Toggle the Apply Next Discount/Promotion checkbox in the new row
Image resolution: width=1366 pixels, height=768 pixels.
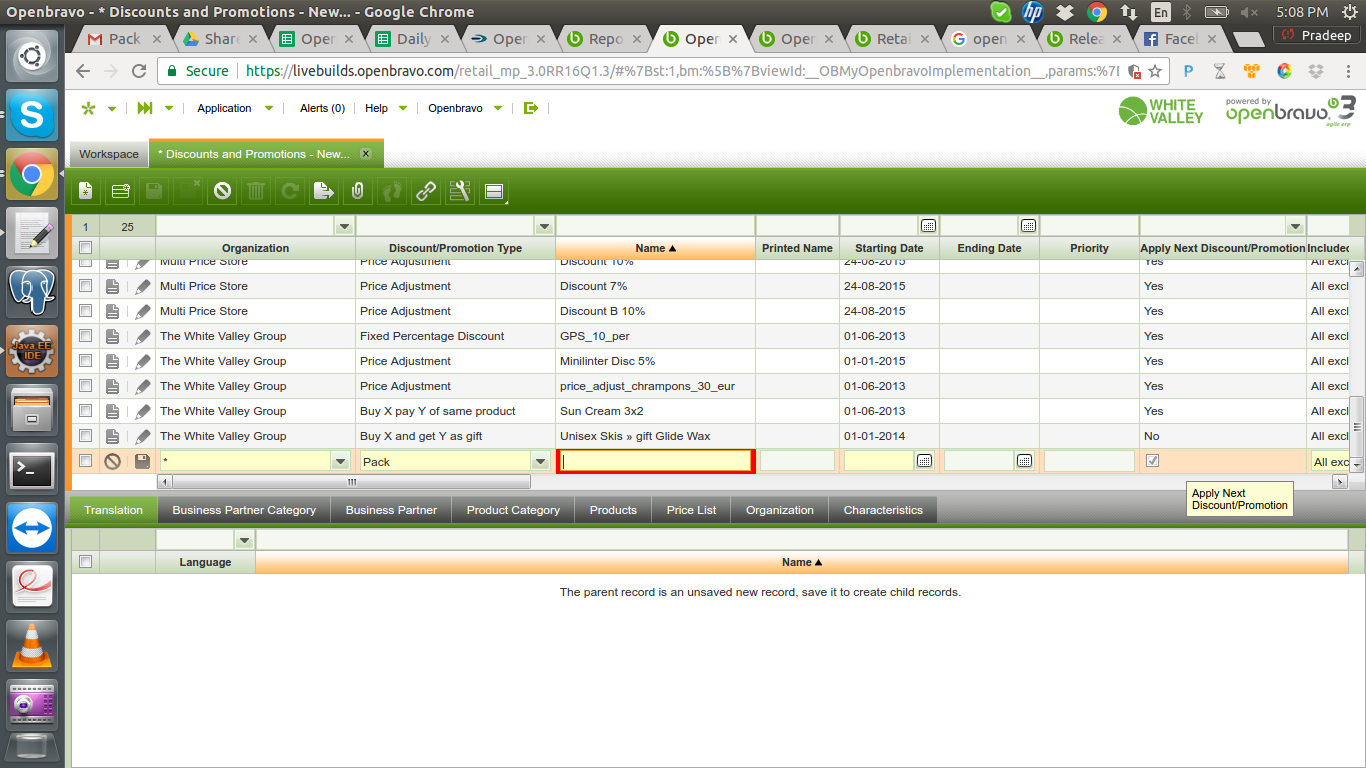[1152, 461]
